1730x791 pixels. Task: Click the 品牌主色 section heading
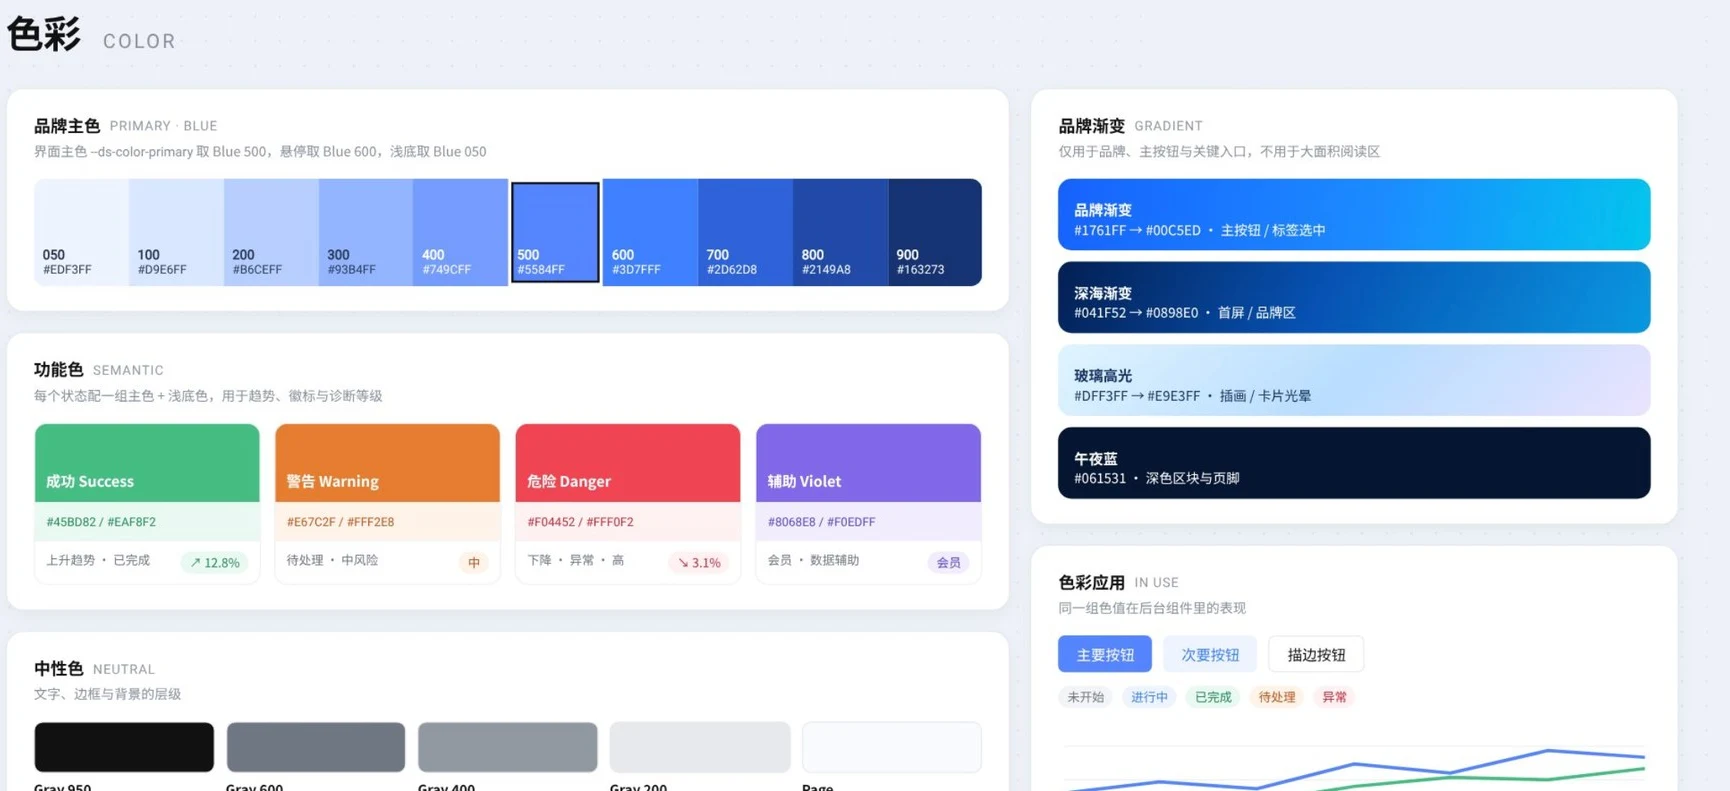click(67, 126)
